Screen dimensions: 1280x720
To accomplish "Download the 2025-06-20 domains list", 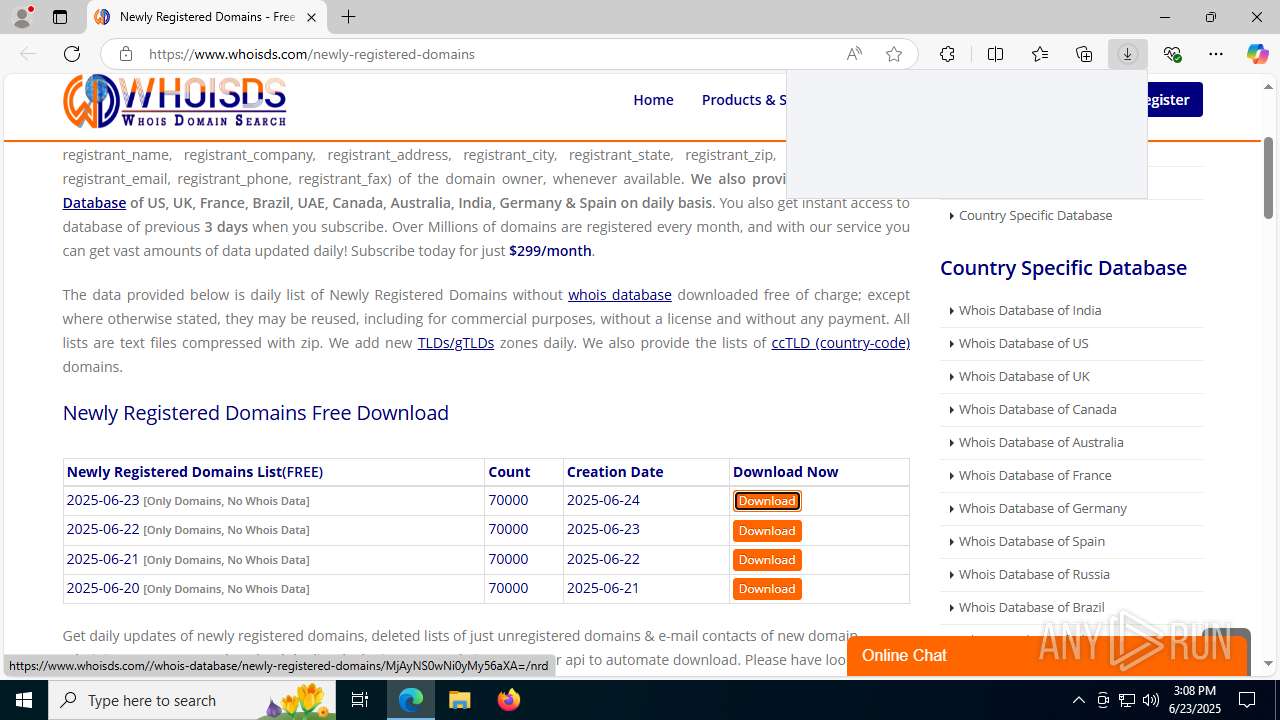I will click(x=767, y=589).
